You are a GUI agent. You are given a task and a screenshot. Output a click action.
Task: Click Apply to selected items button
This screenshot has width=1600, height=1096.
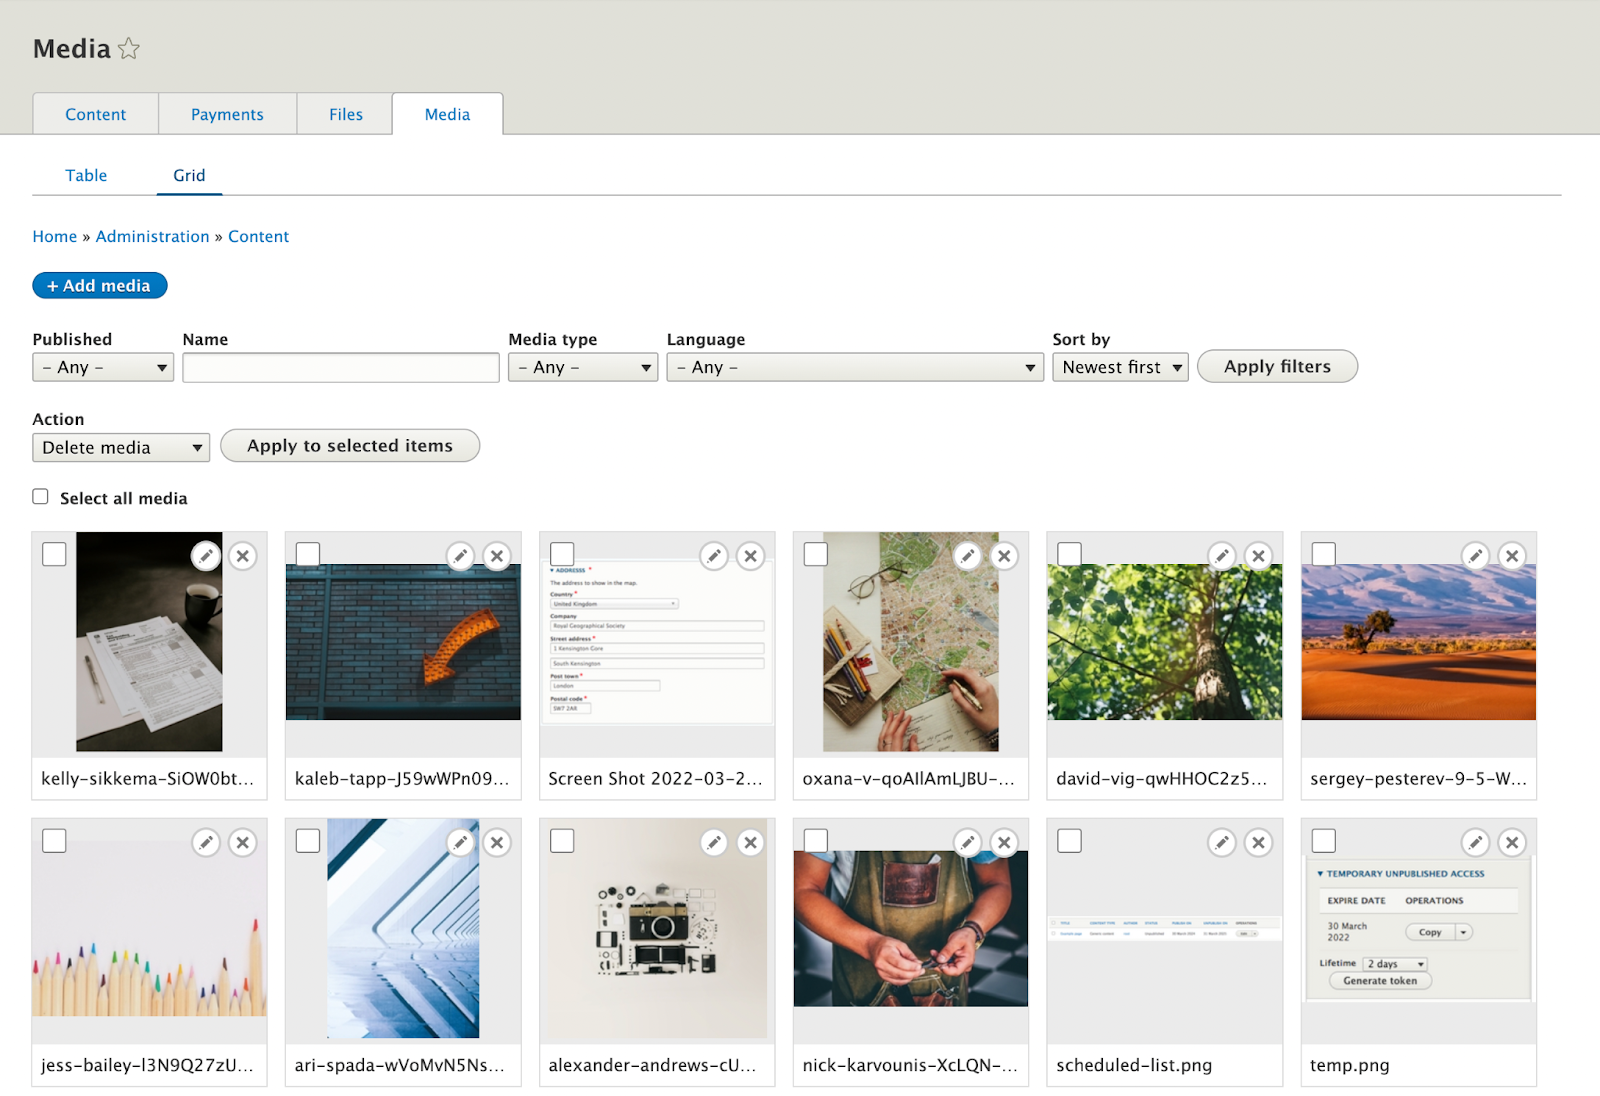pyautogui.click(x=350, y=446)
